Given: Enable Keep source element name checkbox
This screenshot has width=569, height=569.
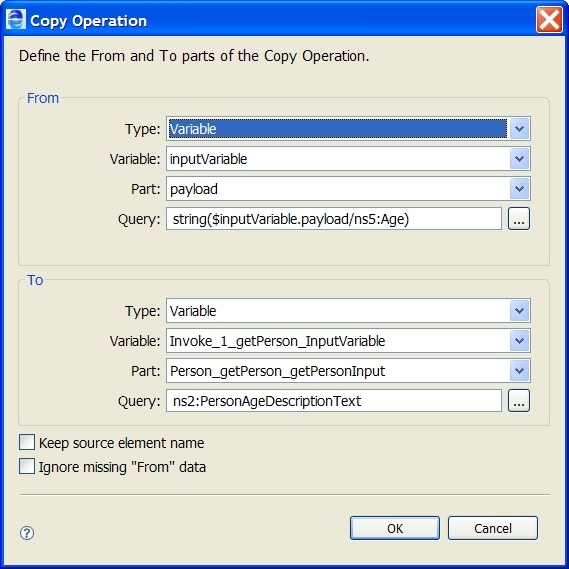Looking at the screenshot, I should (x=27, y=443).
